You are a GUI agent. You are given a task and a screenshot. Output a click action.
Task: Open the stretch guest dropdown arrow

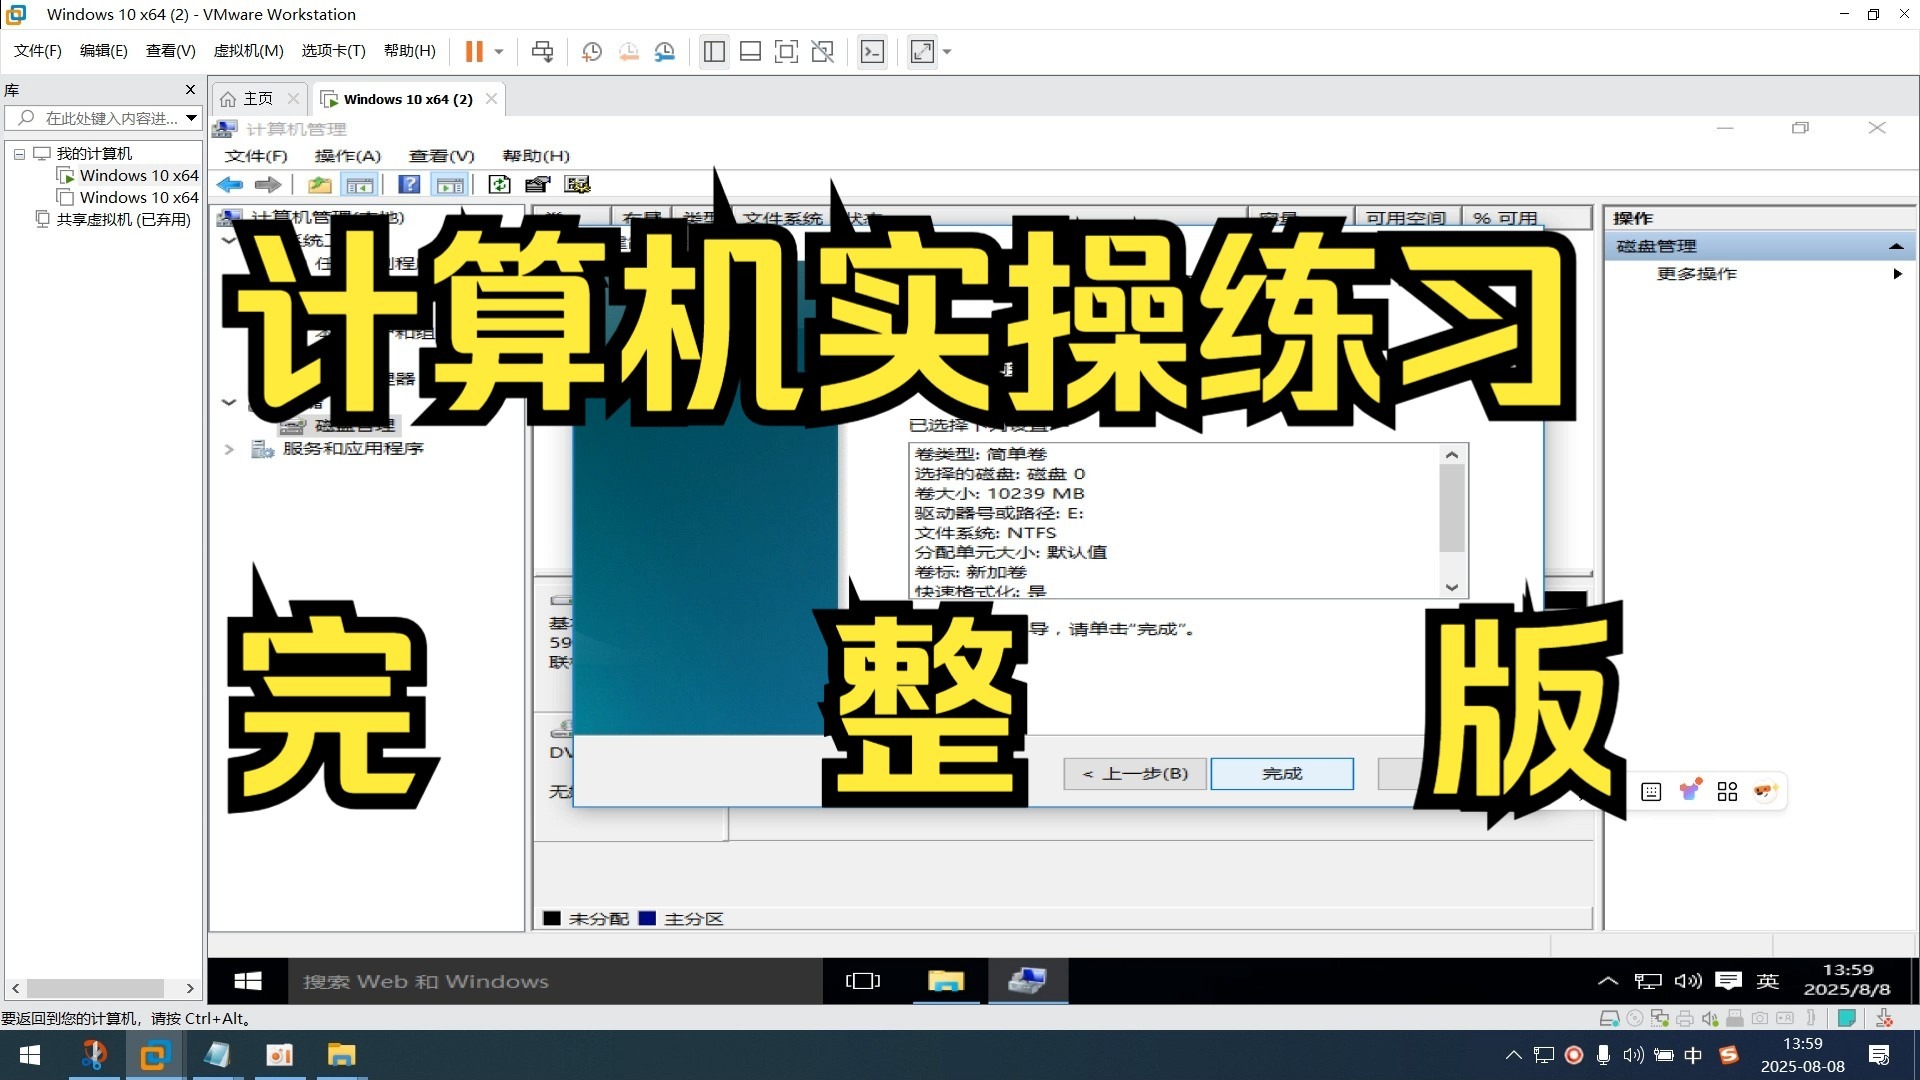947,51
